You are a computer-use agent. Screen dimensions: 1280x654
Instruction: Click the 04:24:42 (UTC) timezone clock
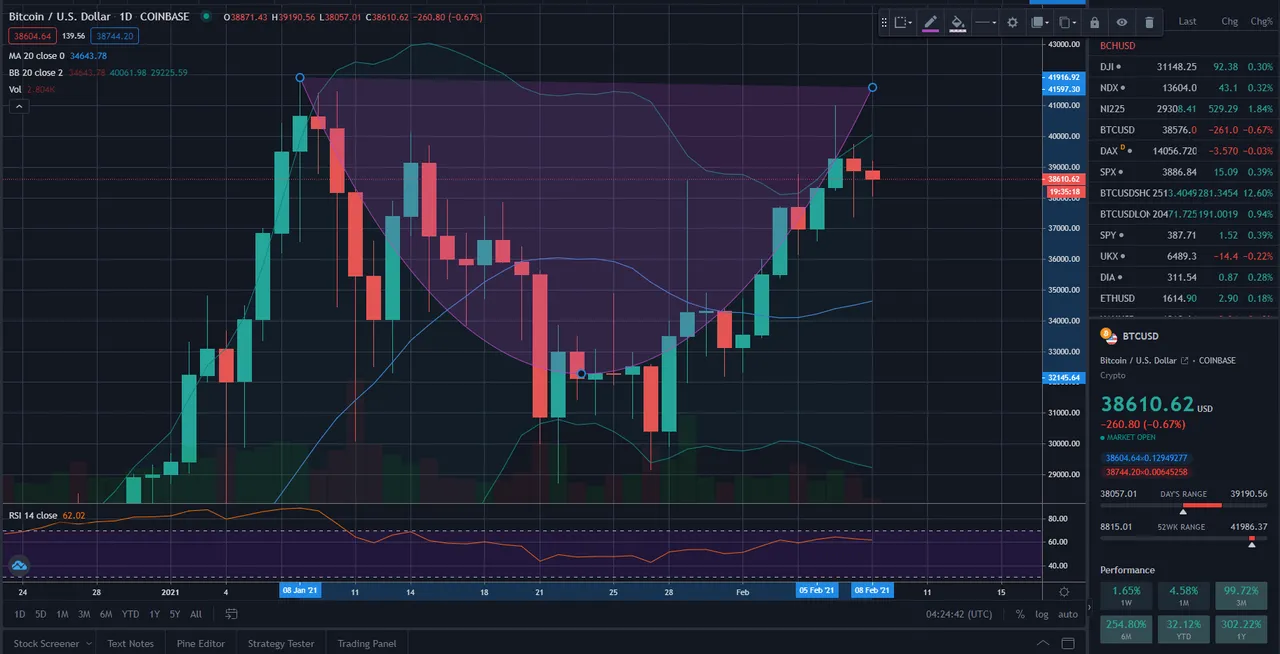[x=959, y=614]
